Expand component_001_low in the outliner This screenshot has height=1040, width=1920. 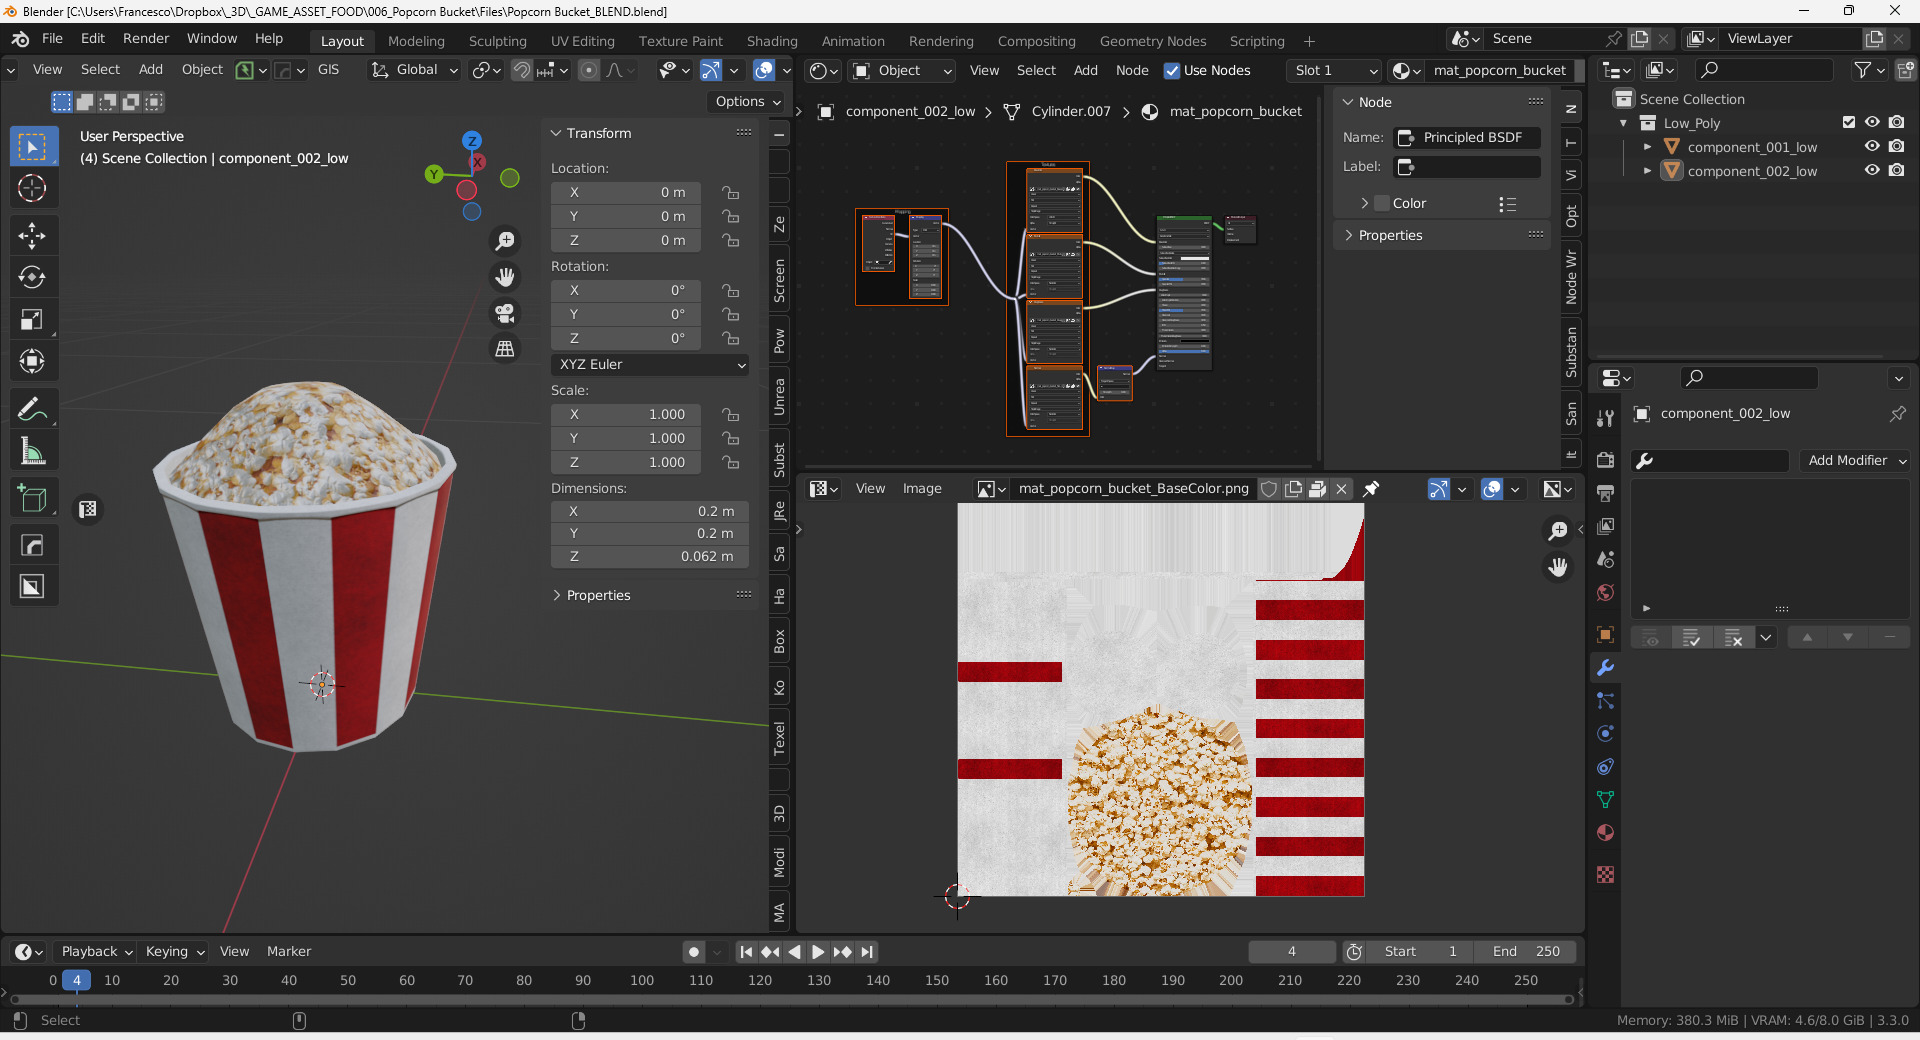(1647, 147)
